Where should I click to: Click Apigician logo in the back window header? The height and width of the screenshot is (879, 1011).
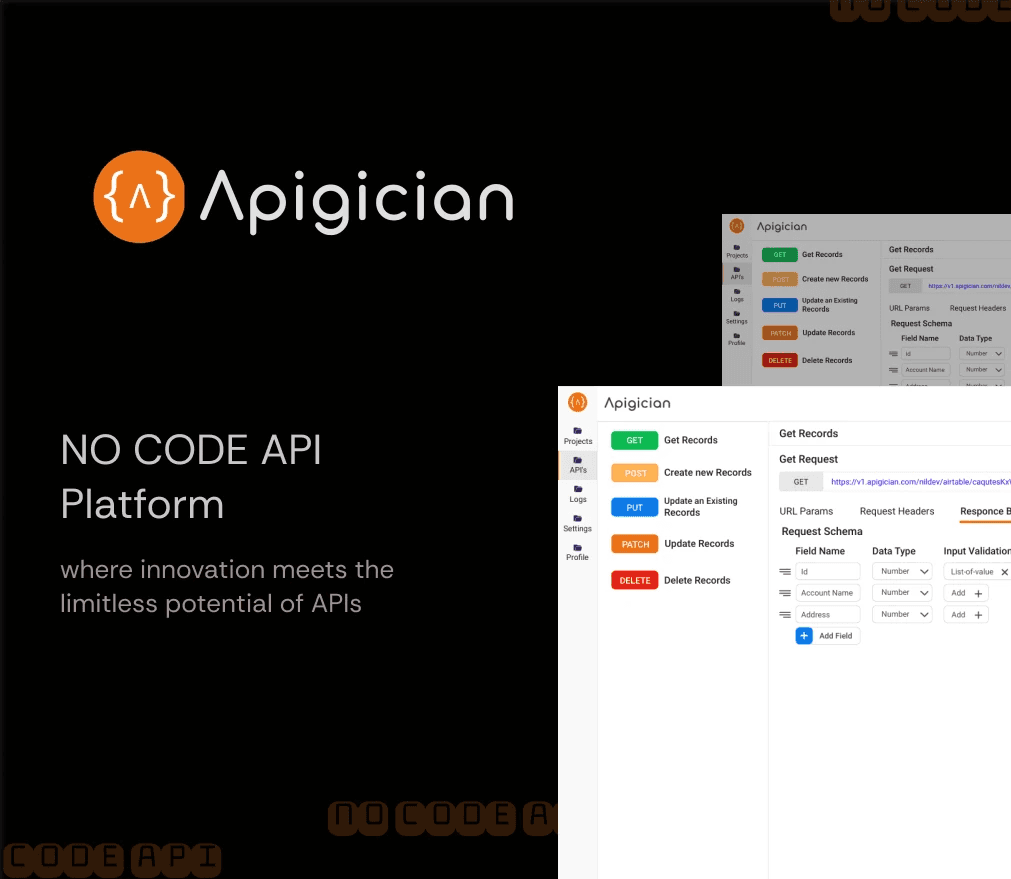(737, 226)
